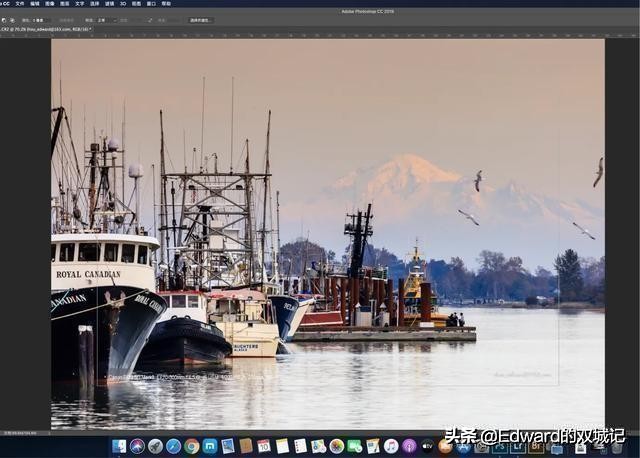Click the second selection mode icon in options bar

click(12, 20)
